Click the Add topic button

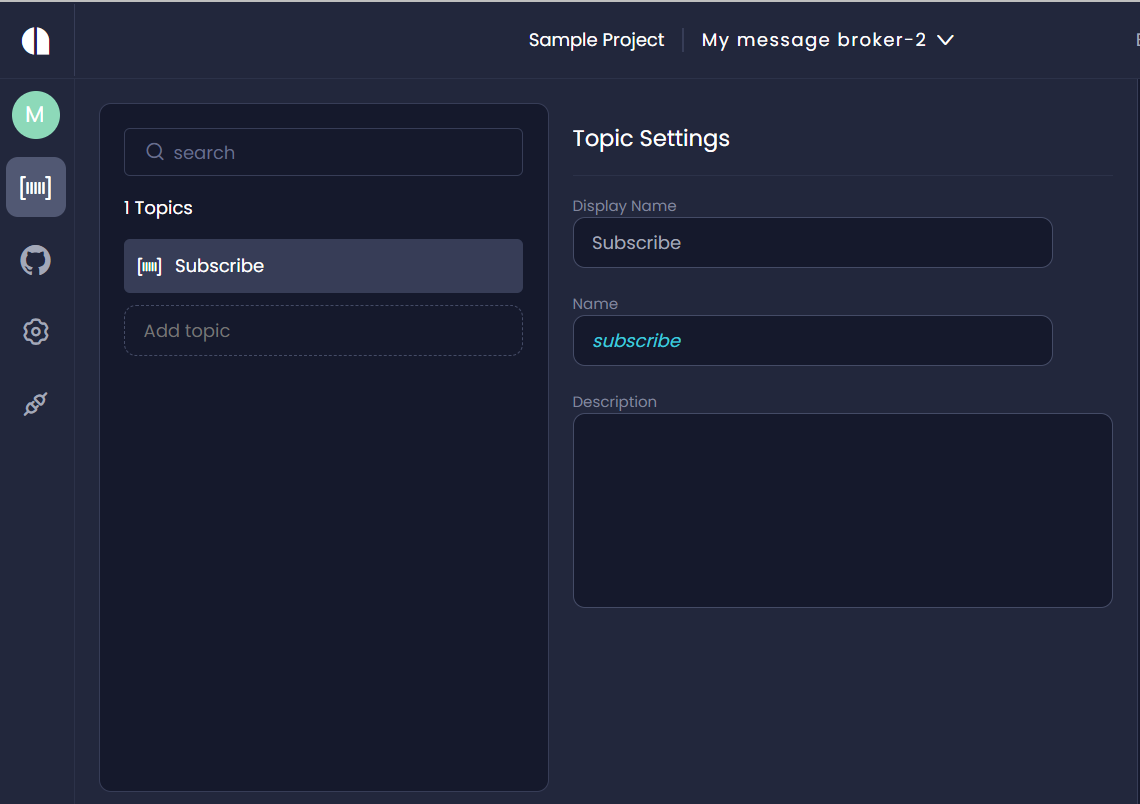point(323,331)
